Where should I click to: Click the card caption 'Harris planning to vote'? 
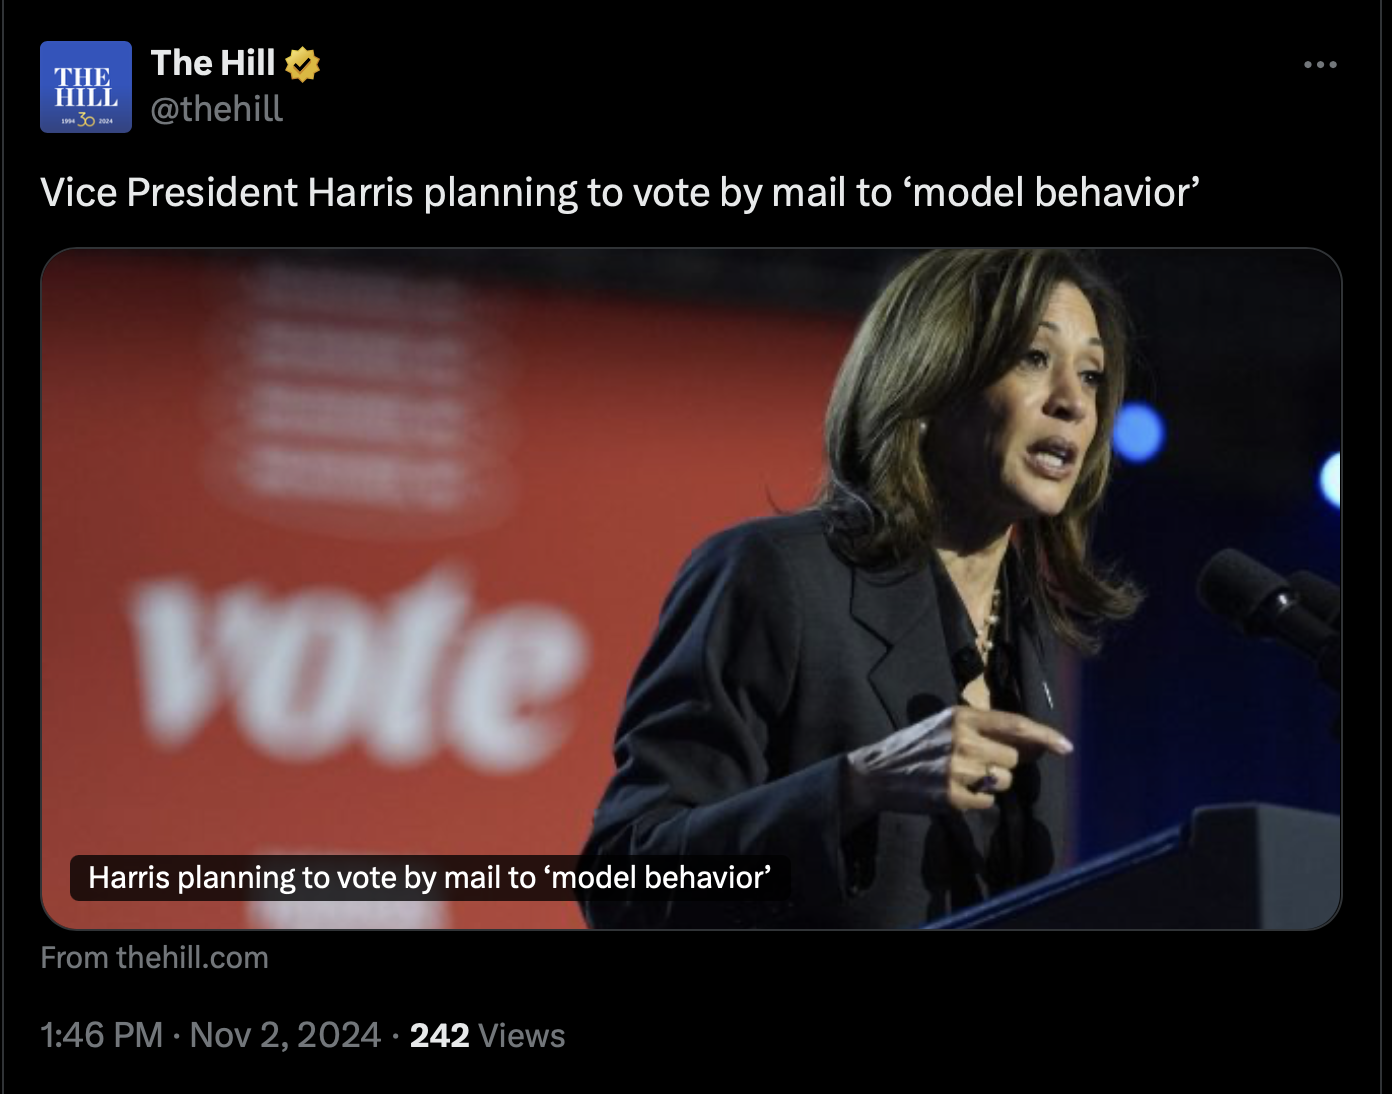click(429, 877)
